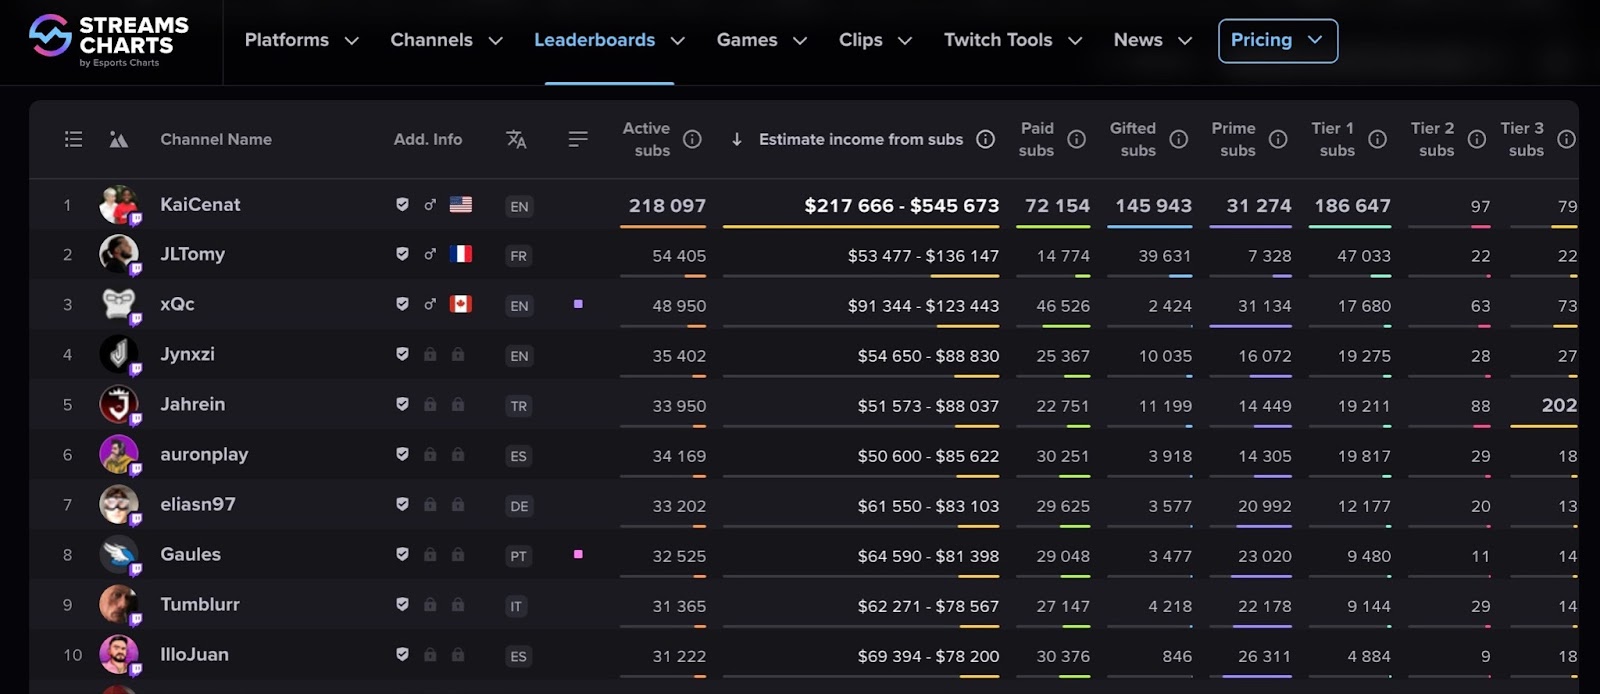Select xQc's paid subs value 46 526

(x=1063, y=306)
